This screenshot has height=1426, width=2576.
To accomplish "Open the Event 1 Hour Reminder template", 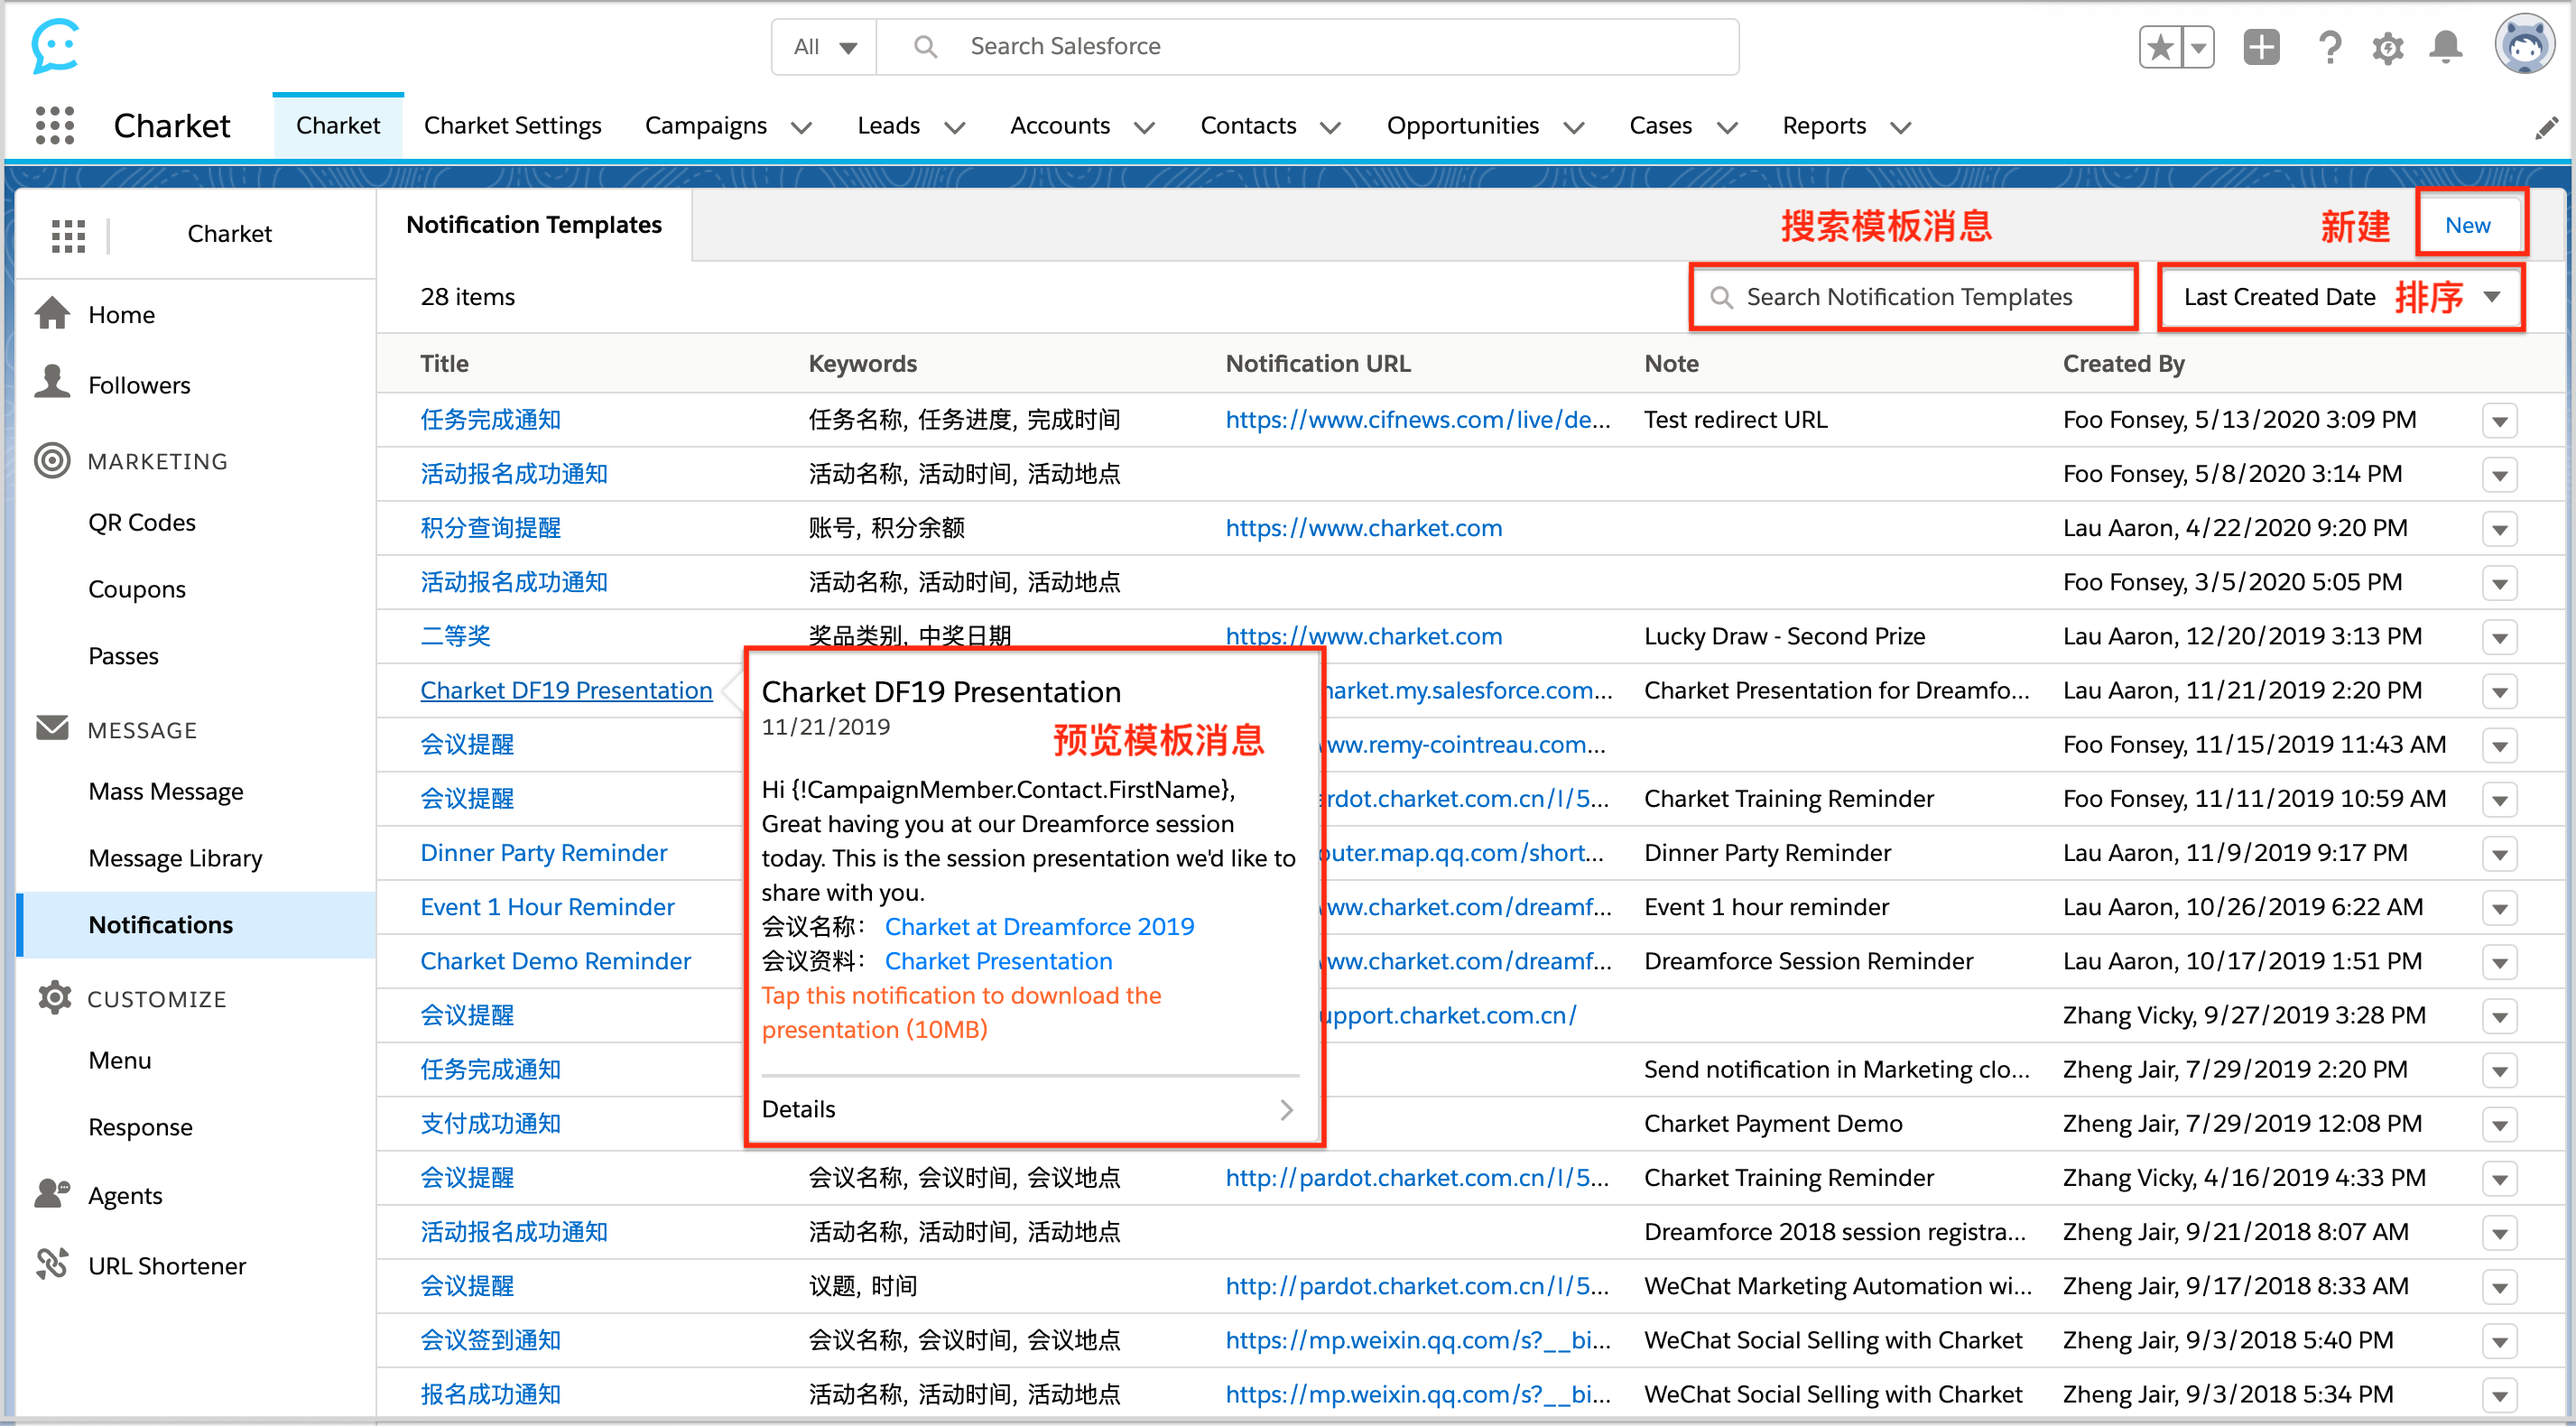I will 547,907.
